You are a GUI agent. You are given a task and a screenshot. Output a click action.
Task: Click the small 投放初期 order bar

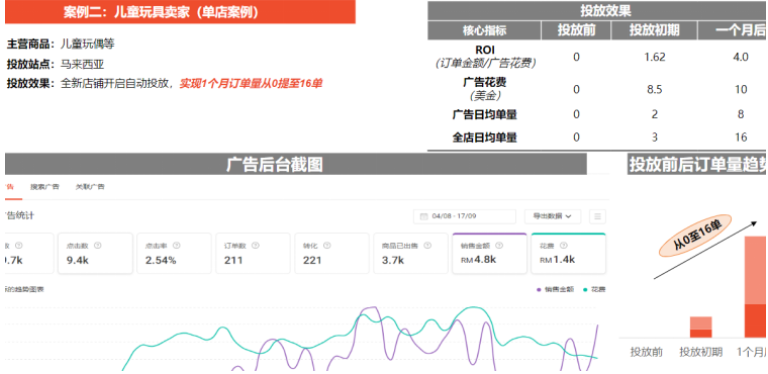click(x=700, y=327)
